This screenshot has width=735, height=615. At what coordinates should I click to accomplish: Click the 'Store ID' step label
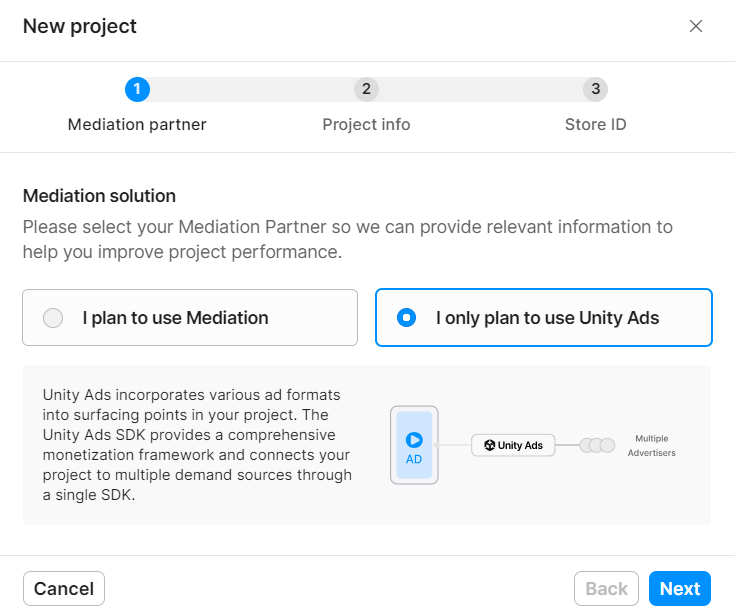[595, 124]
